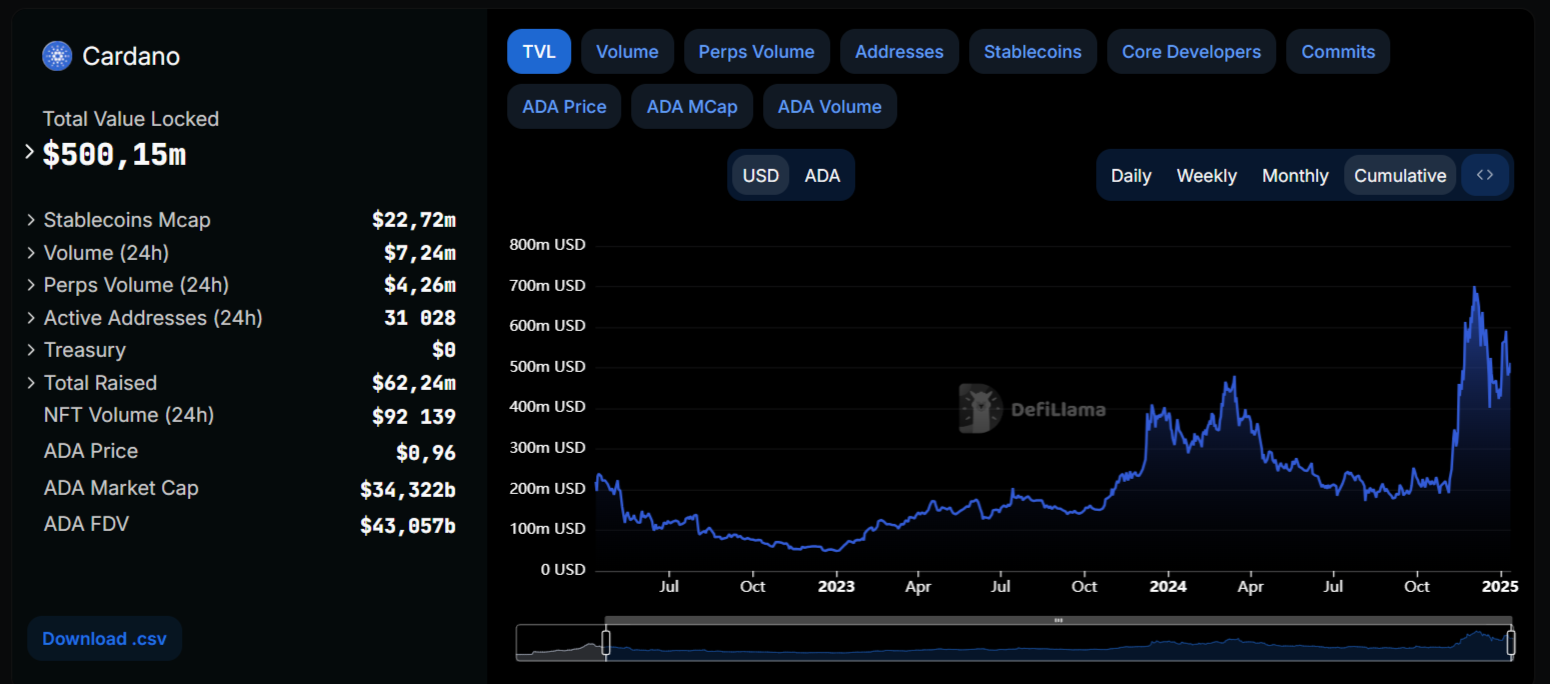Viewport: 1550px width, 684px height.
Task: Expand the Total Raised row
Action: coord(31,383)
